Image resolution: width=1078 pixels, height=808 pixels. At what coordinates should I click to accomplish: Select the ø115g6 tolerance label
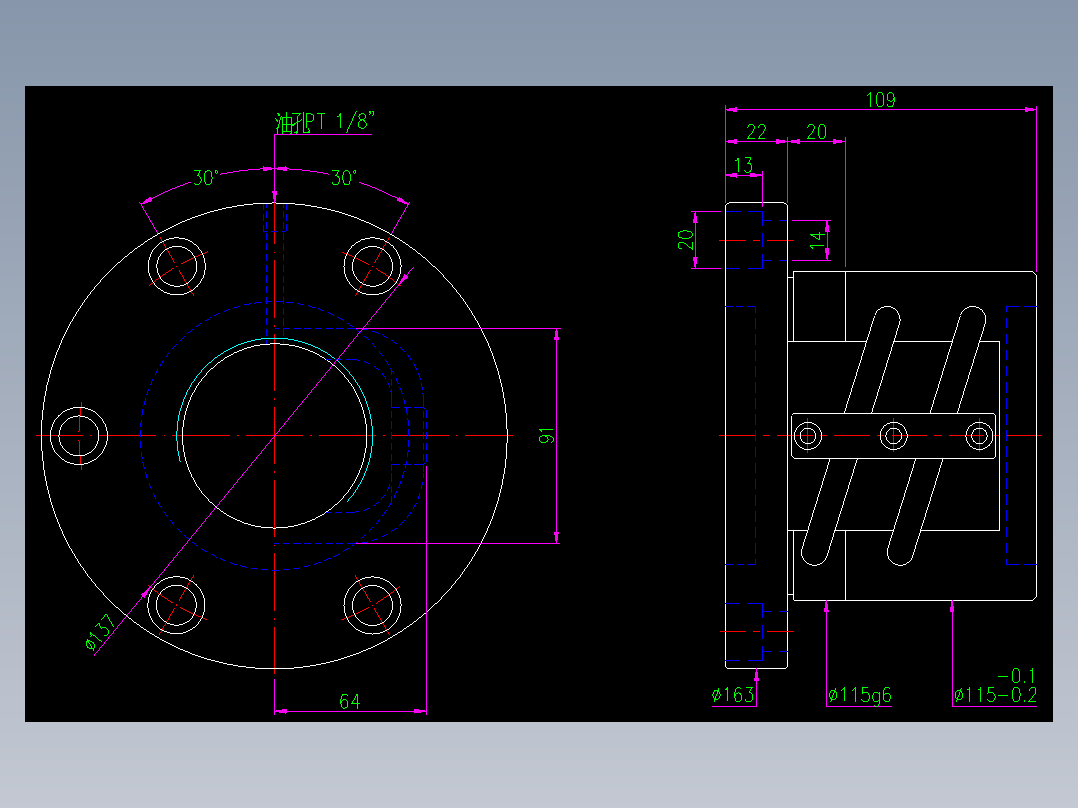(x=860, y=696)
